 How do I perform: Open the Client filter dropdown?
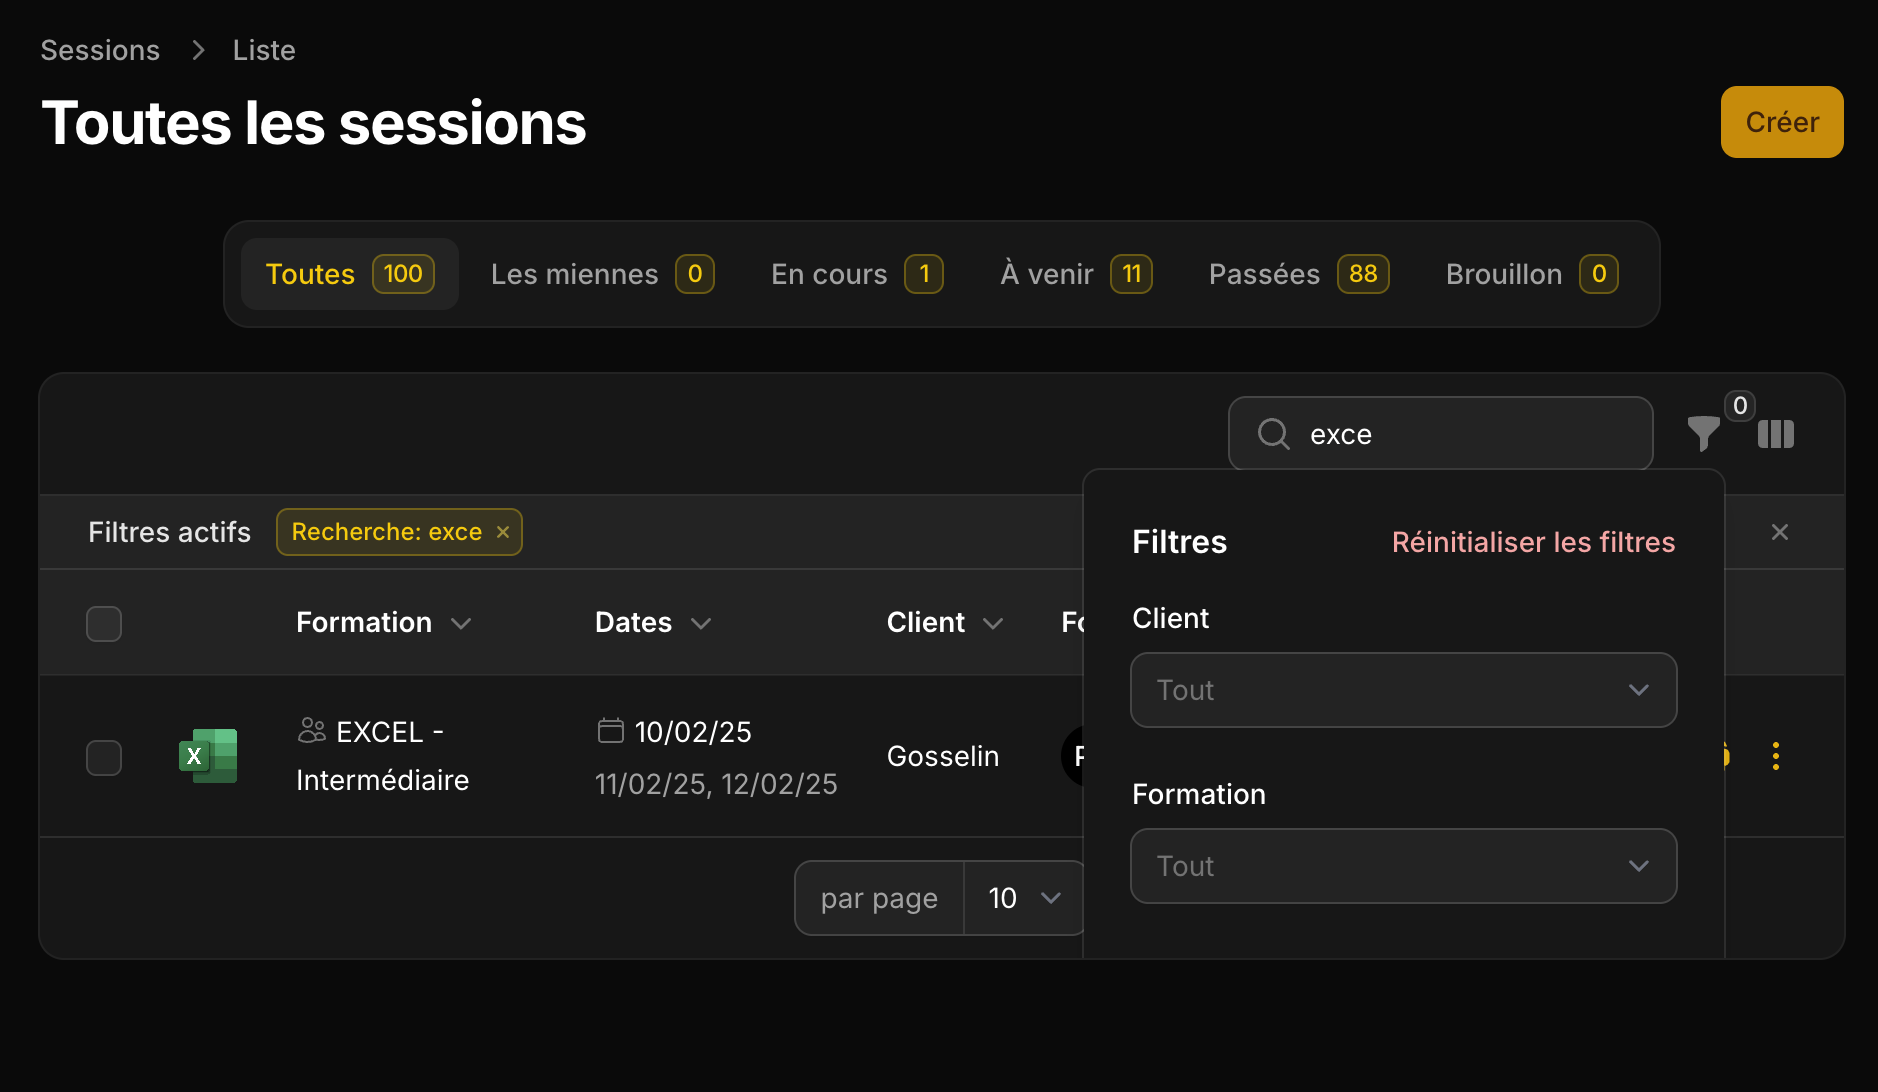coord(1403,690)
